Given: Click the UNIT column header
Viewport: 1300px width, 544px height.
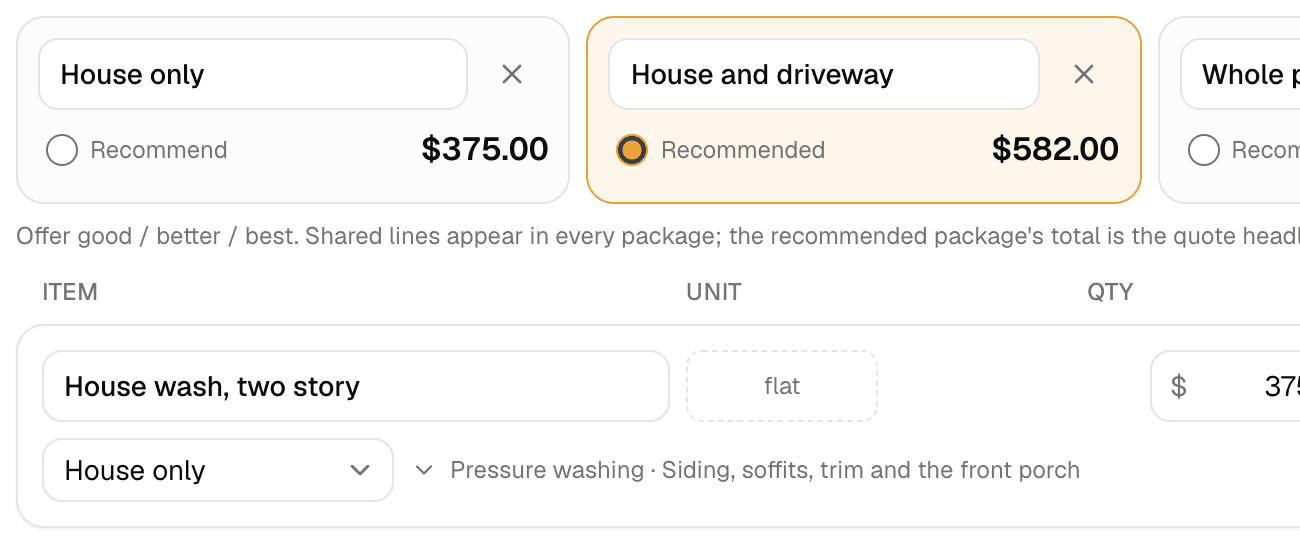Looking at the screenshot, I should click(x=714, y=292).
